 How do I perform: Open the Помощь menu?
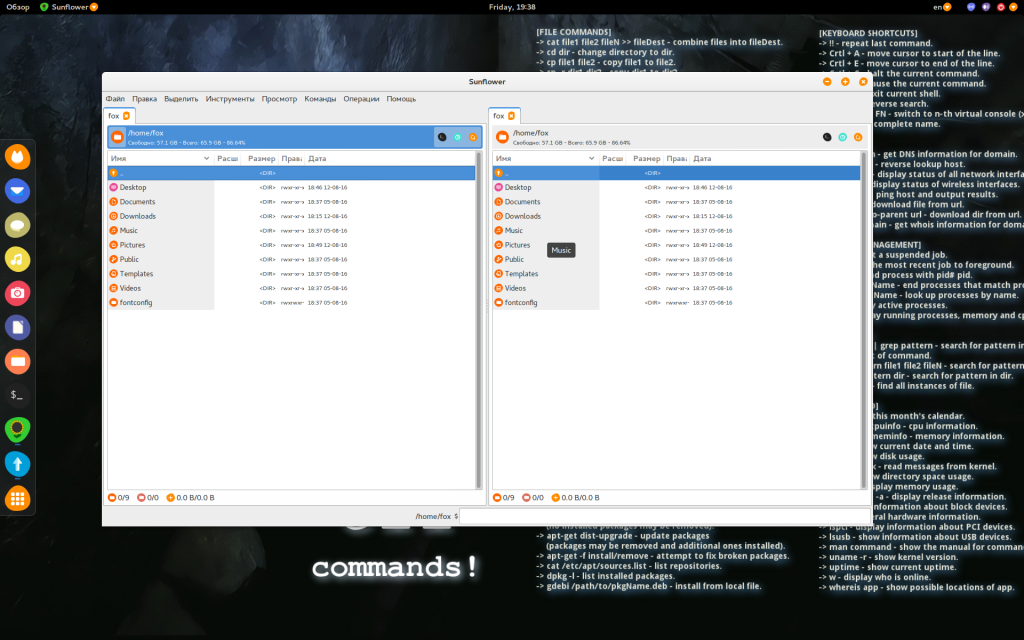(401, 99)
